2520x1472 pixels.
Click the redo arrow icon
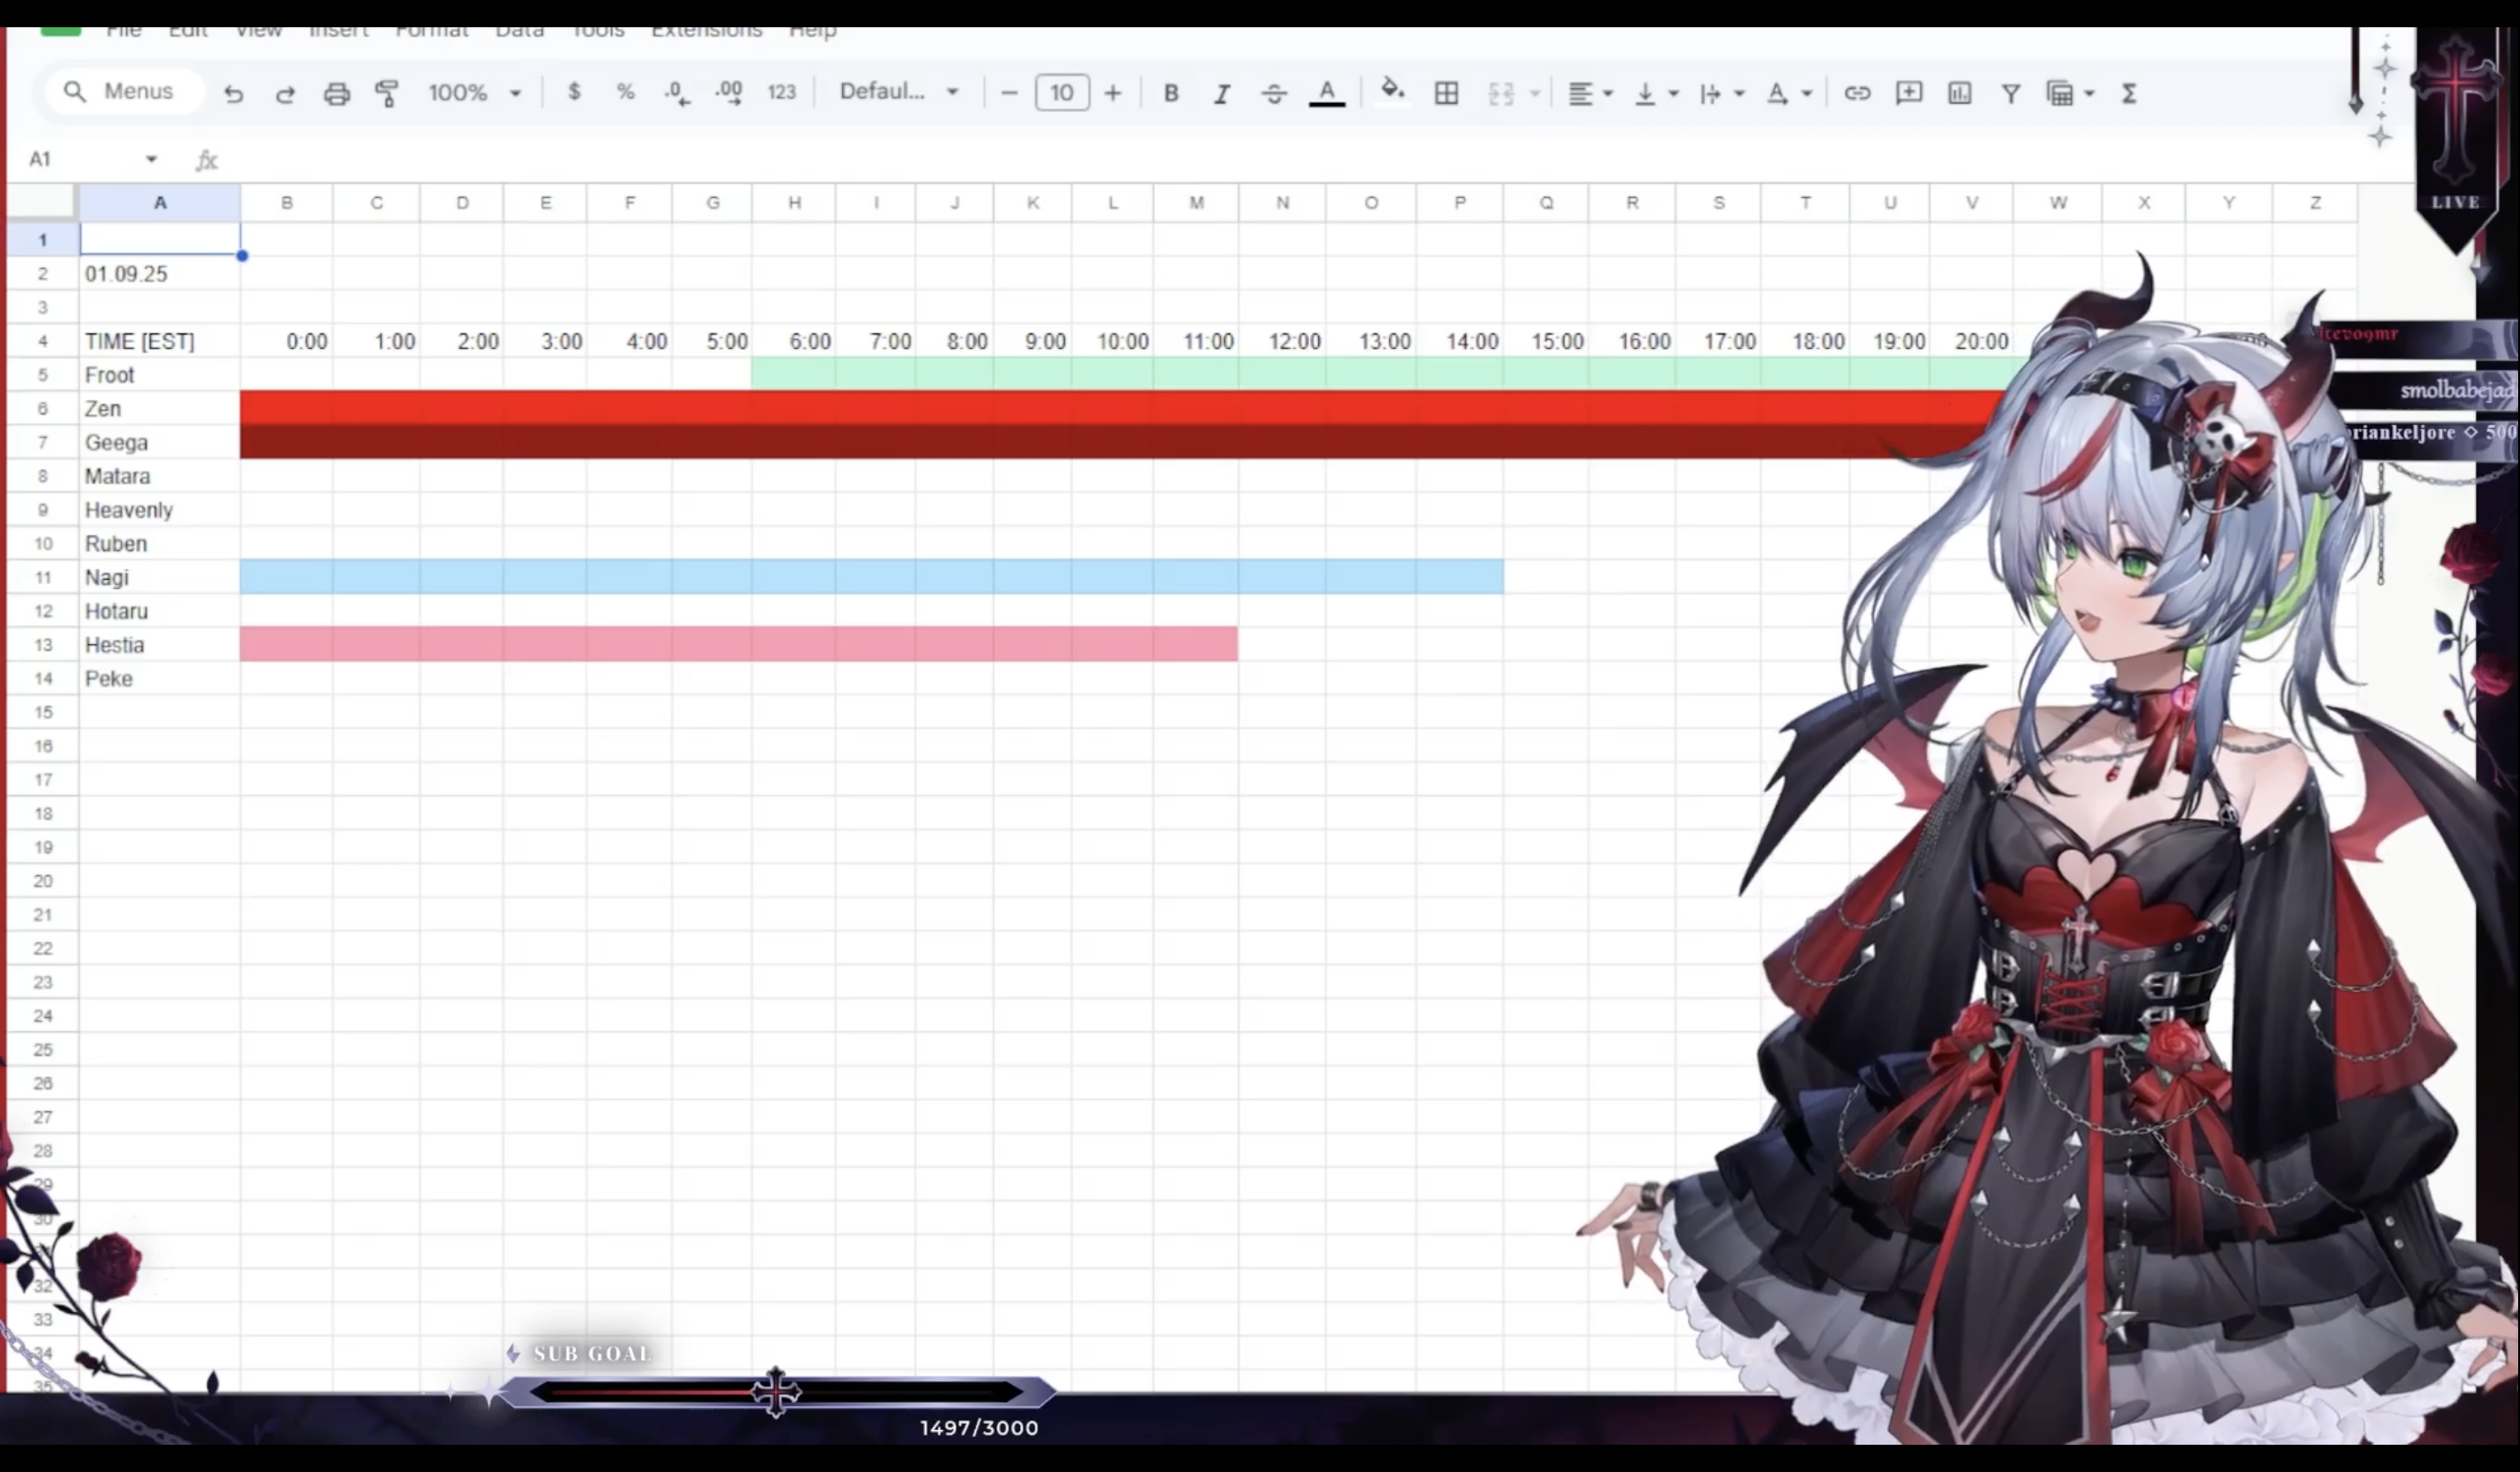pos(285,93)
